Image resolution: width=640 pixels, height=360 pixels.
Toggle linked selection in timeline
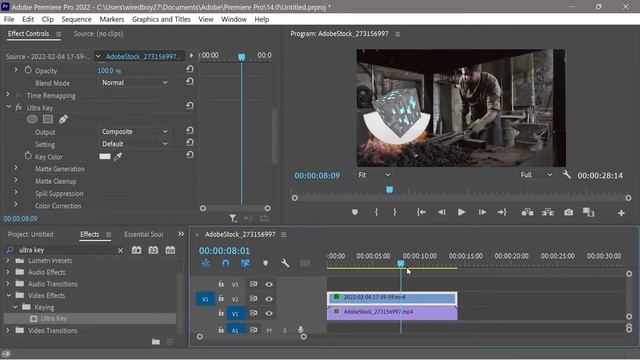coord(245,263)
